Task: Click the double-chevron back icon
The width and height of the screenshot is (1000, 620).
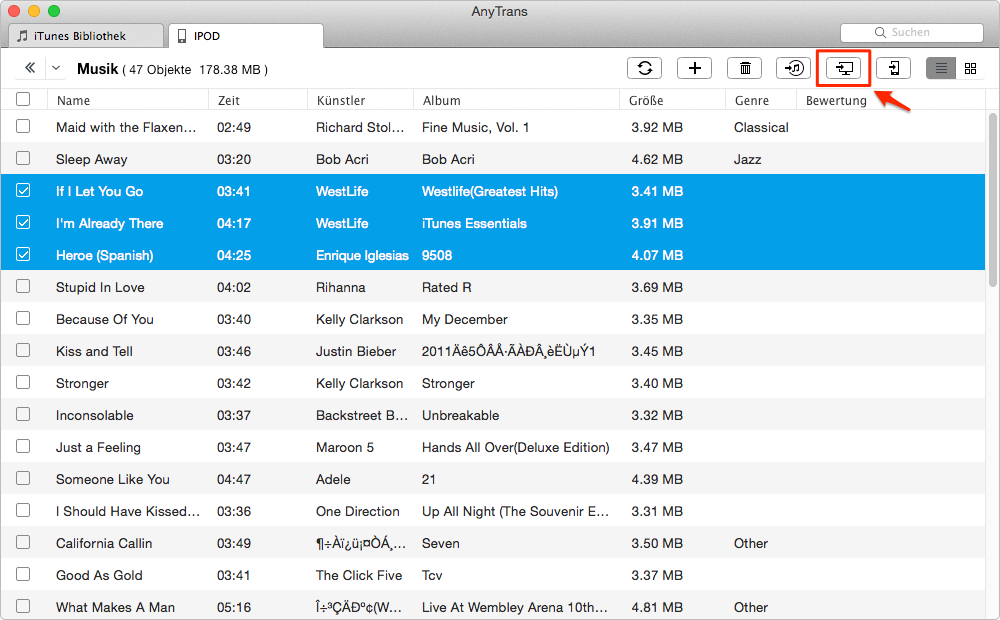Action: 30,68
